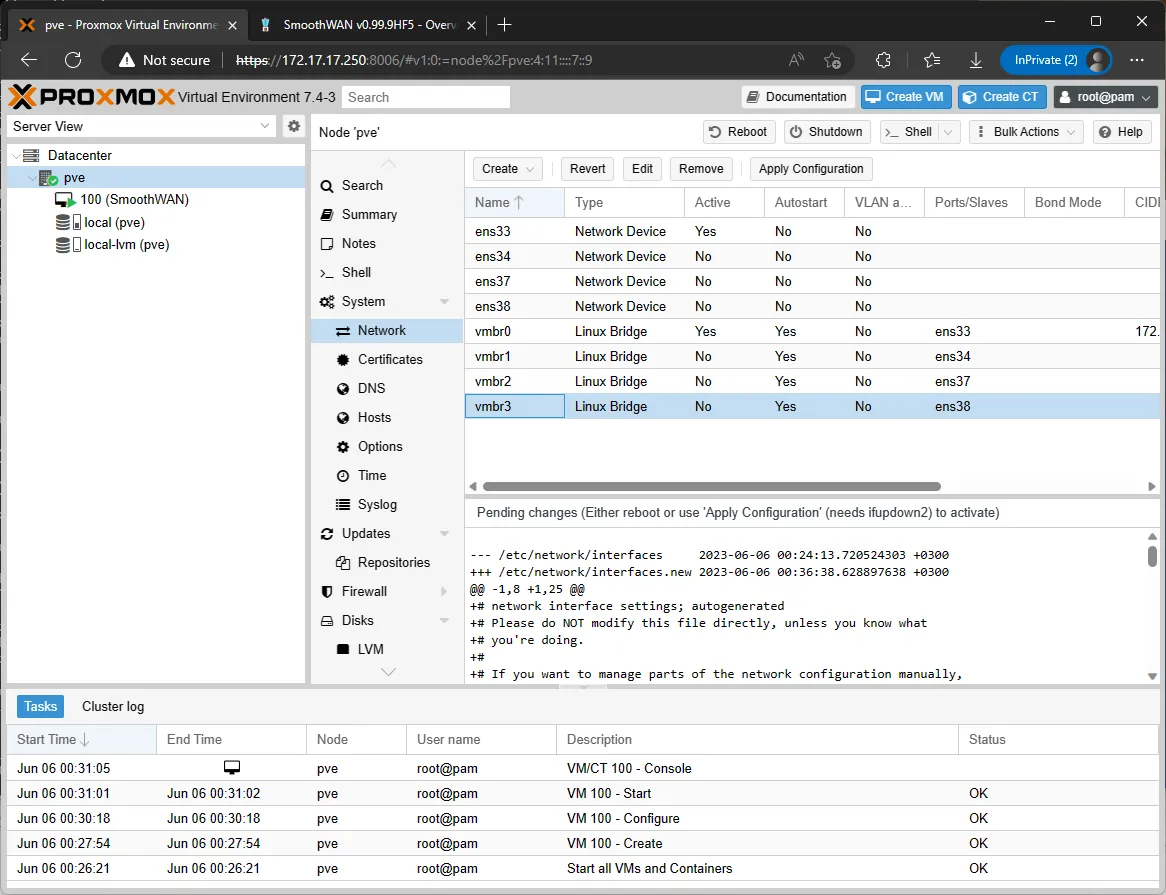This screenshot has width=1166, height=895.
Task: Revert pending network changes
Action: point(587,169)
